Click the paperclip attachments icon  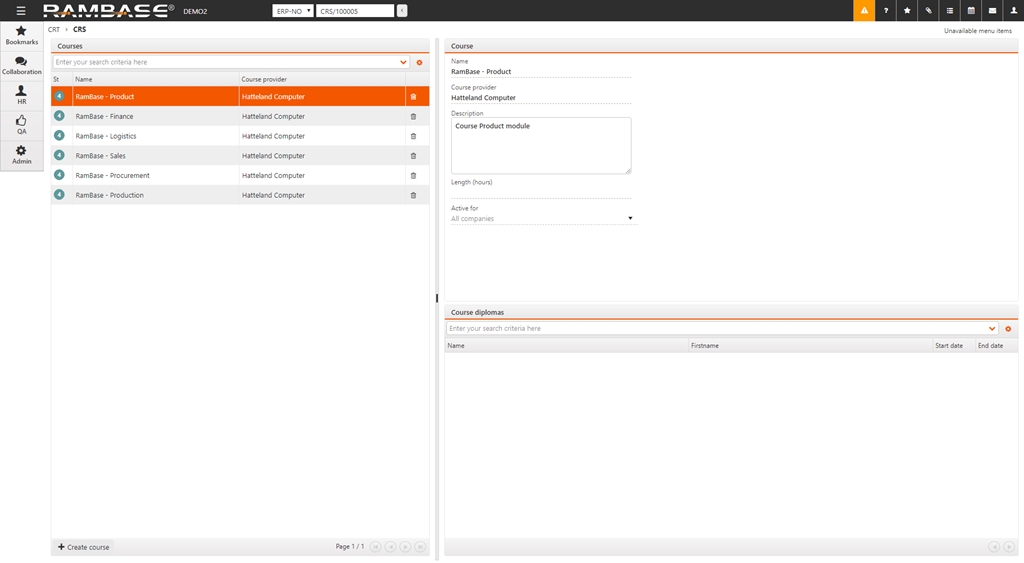(x=928, y=11)
